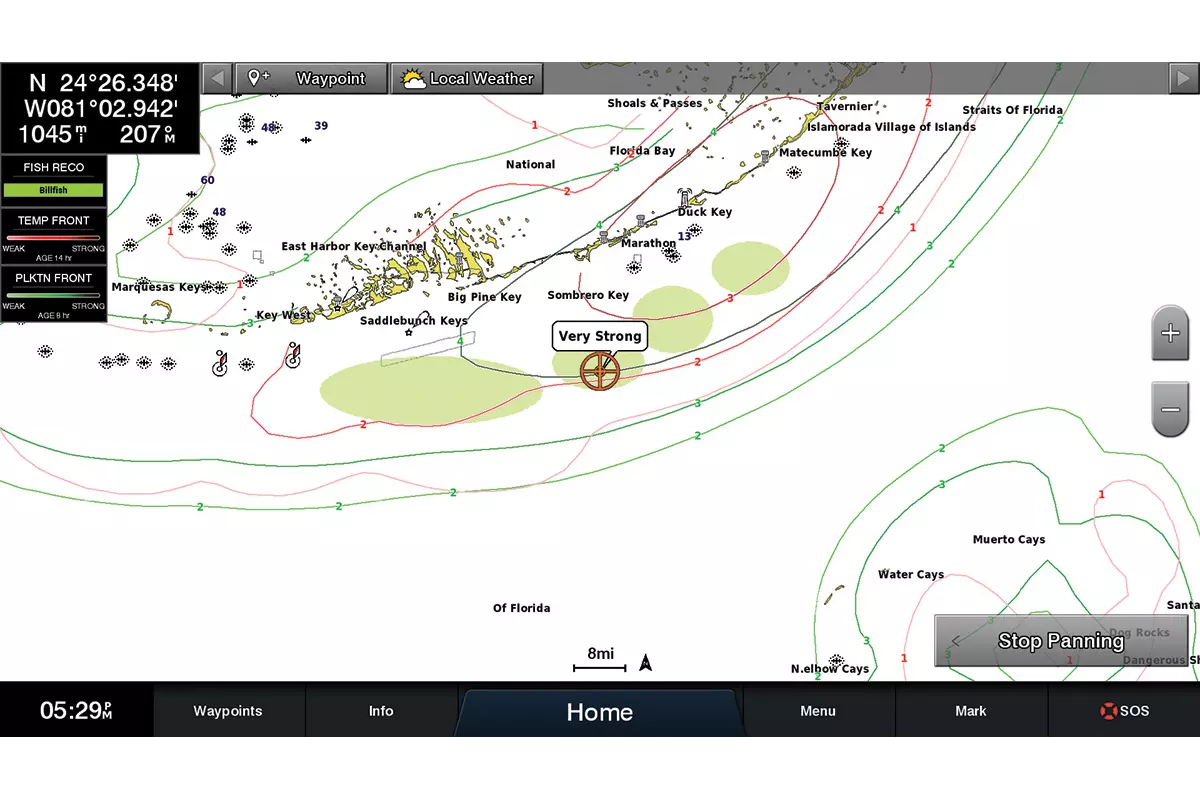1200x800 pixels.
Task: Click the Stop Panning button
Action: pos(1061,641)
